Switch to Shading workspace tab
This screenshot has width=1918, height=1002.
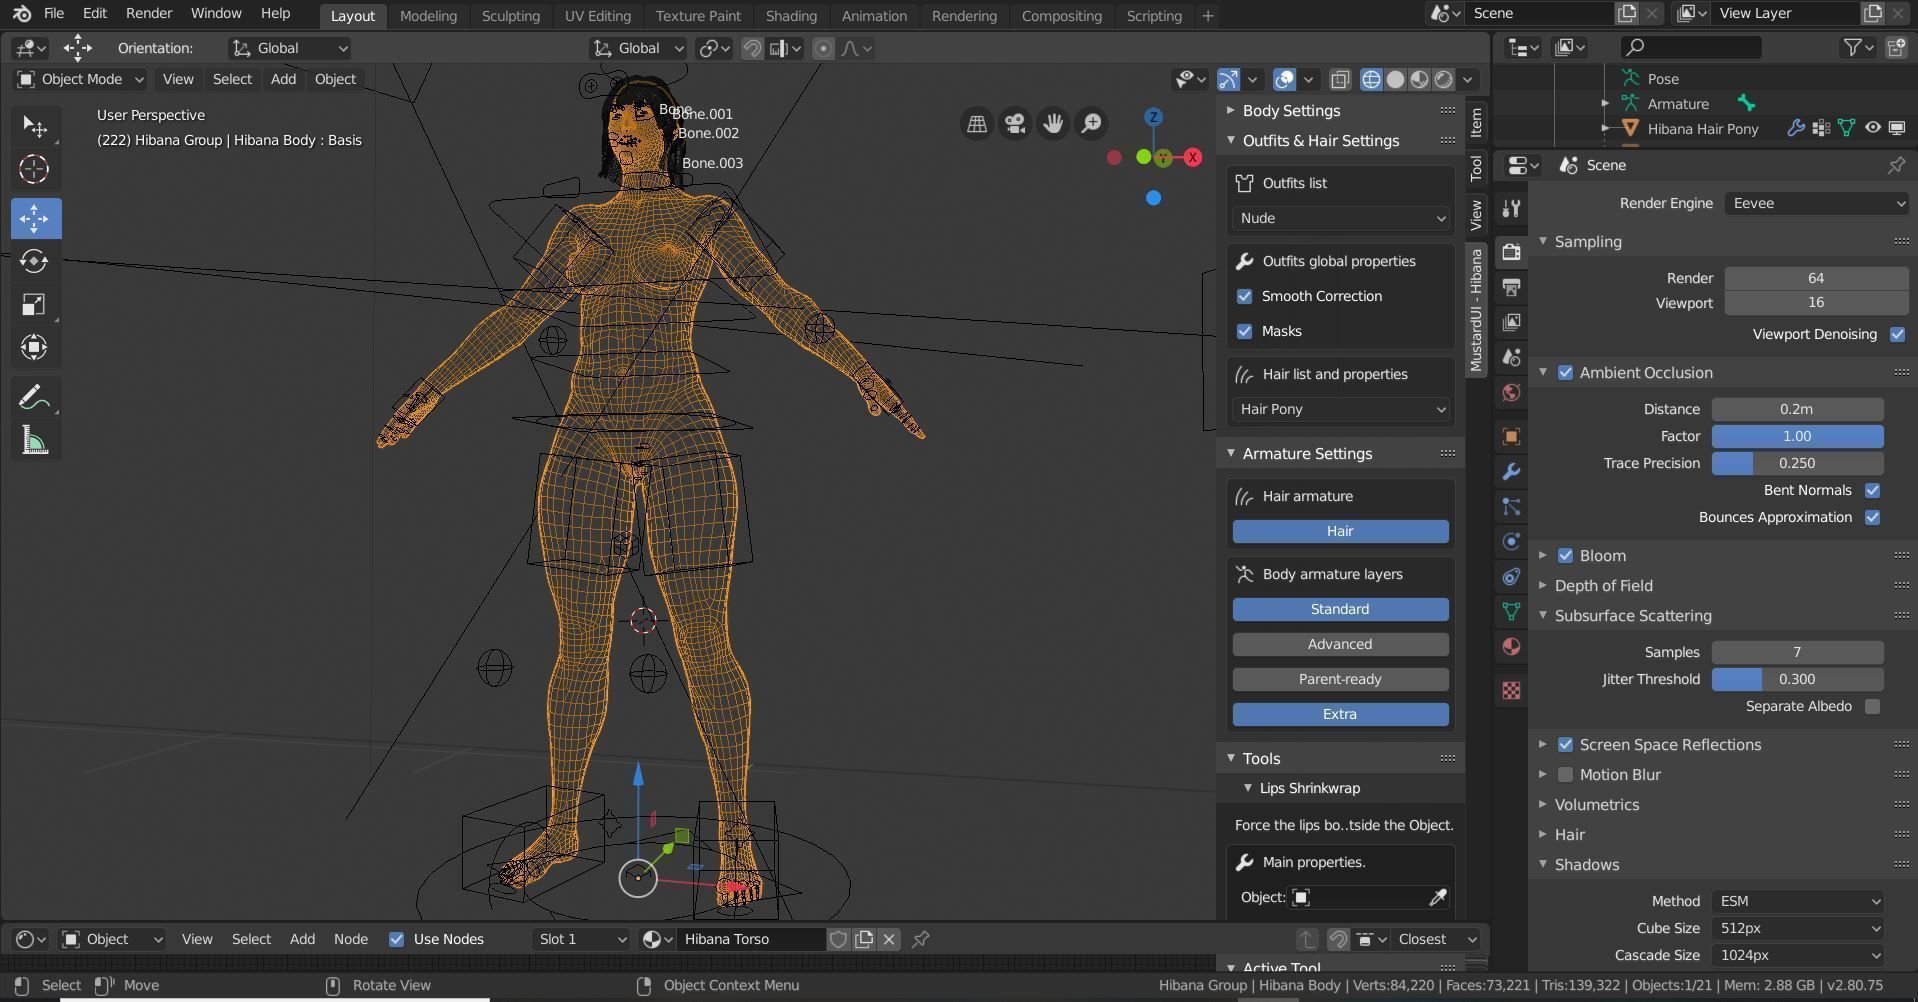790,16
